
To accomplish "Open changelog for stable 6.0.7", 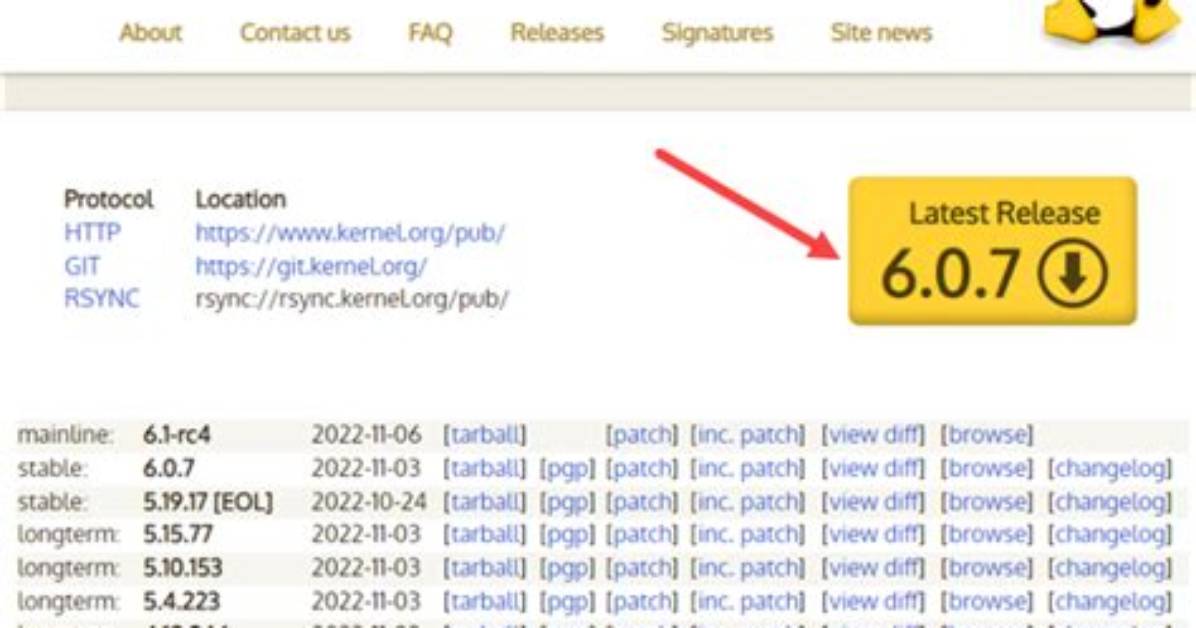I will [x=1110, y=468].
